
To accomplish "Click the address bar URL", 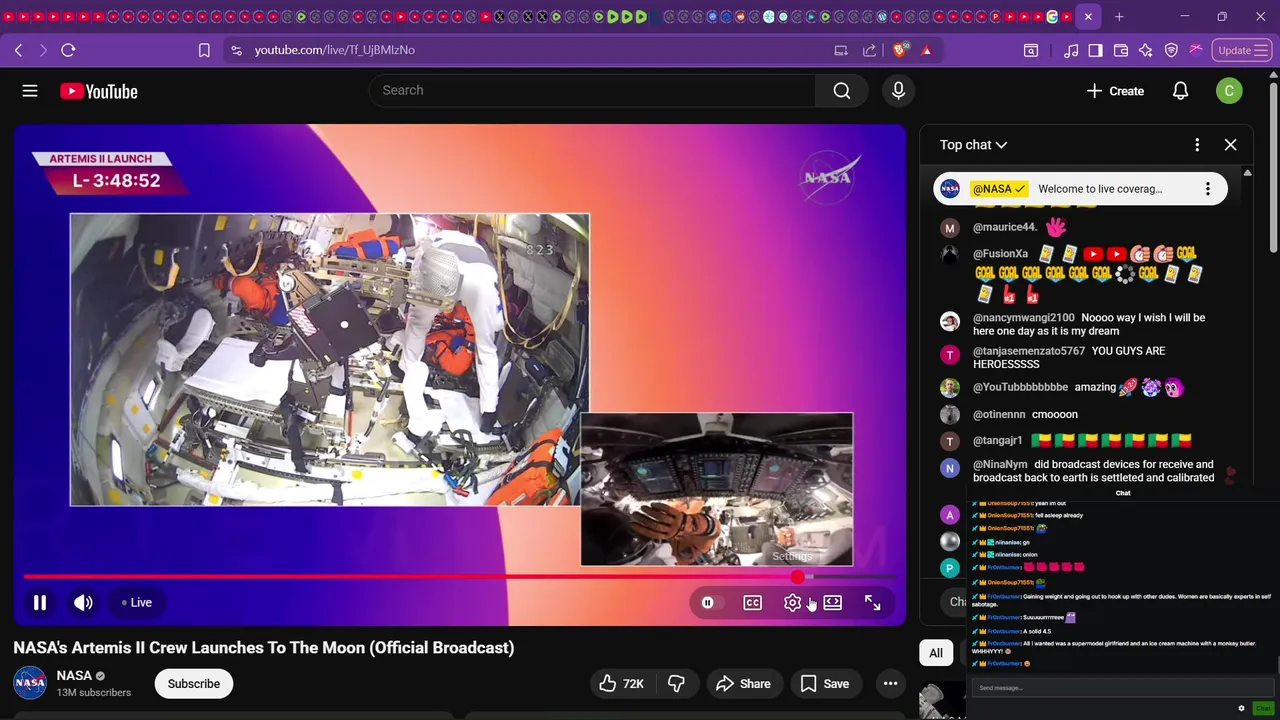I will [x=334, y=50].
